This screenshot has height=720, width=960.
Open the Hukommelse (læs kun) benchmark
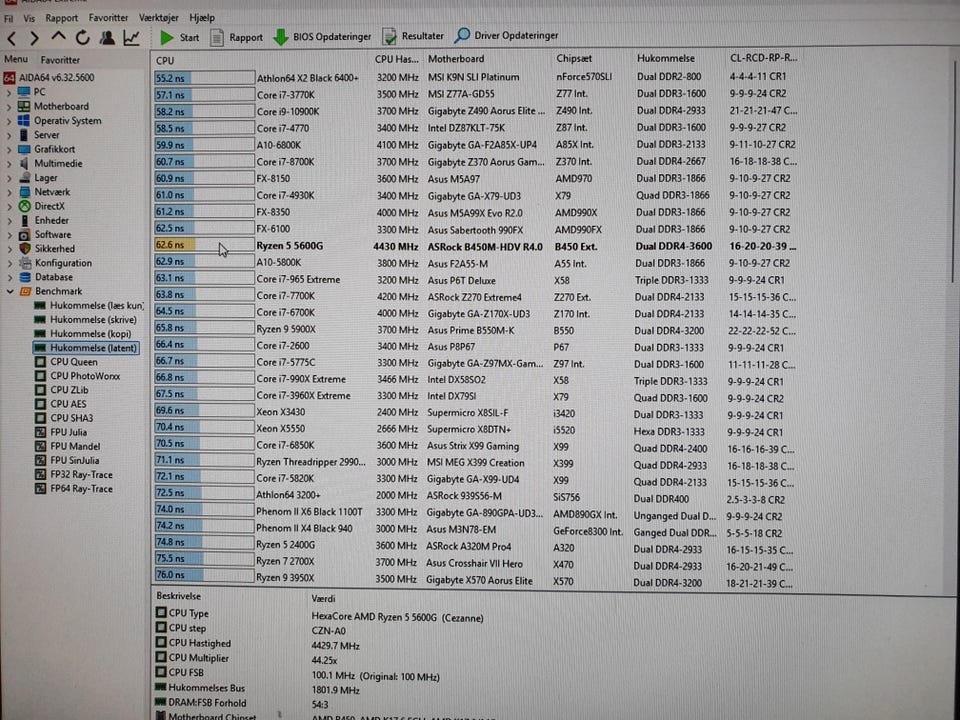(x=89, y=306)
